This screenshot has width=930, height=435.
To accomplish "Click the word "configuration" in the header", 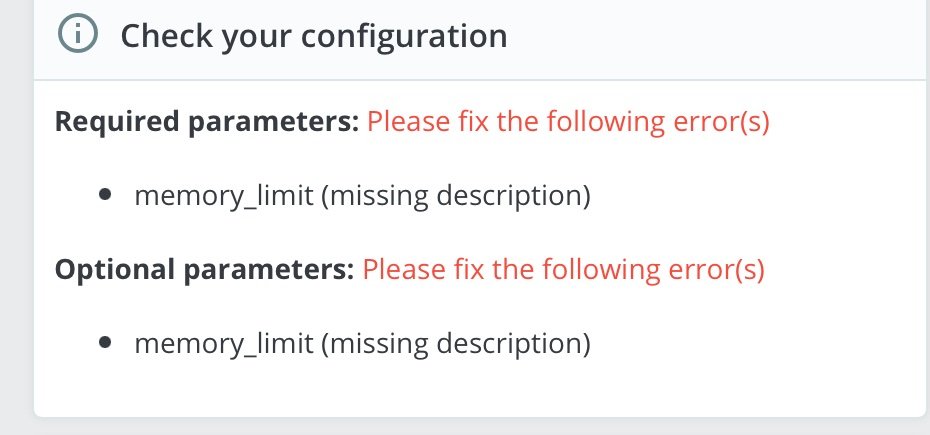I will click(x=404, y=37).
